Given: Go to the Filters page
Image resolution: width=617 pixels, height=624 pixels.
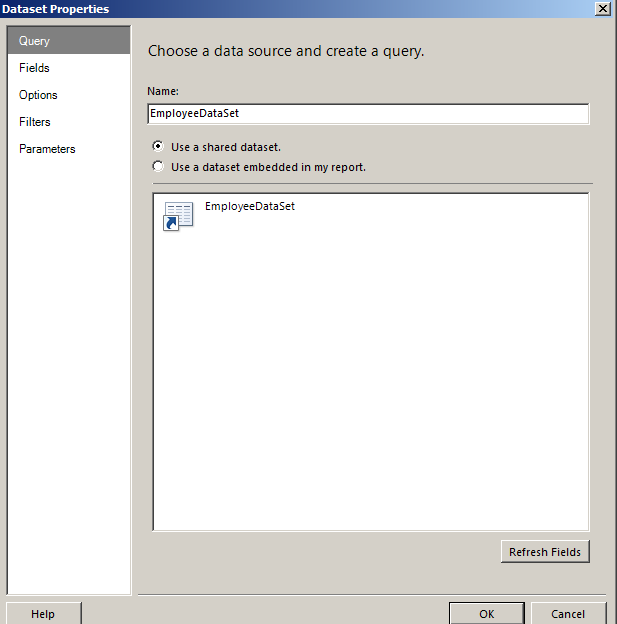Looking at the screenshot, I should [x=68, y=122].
